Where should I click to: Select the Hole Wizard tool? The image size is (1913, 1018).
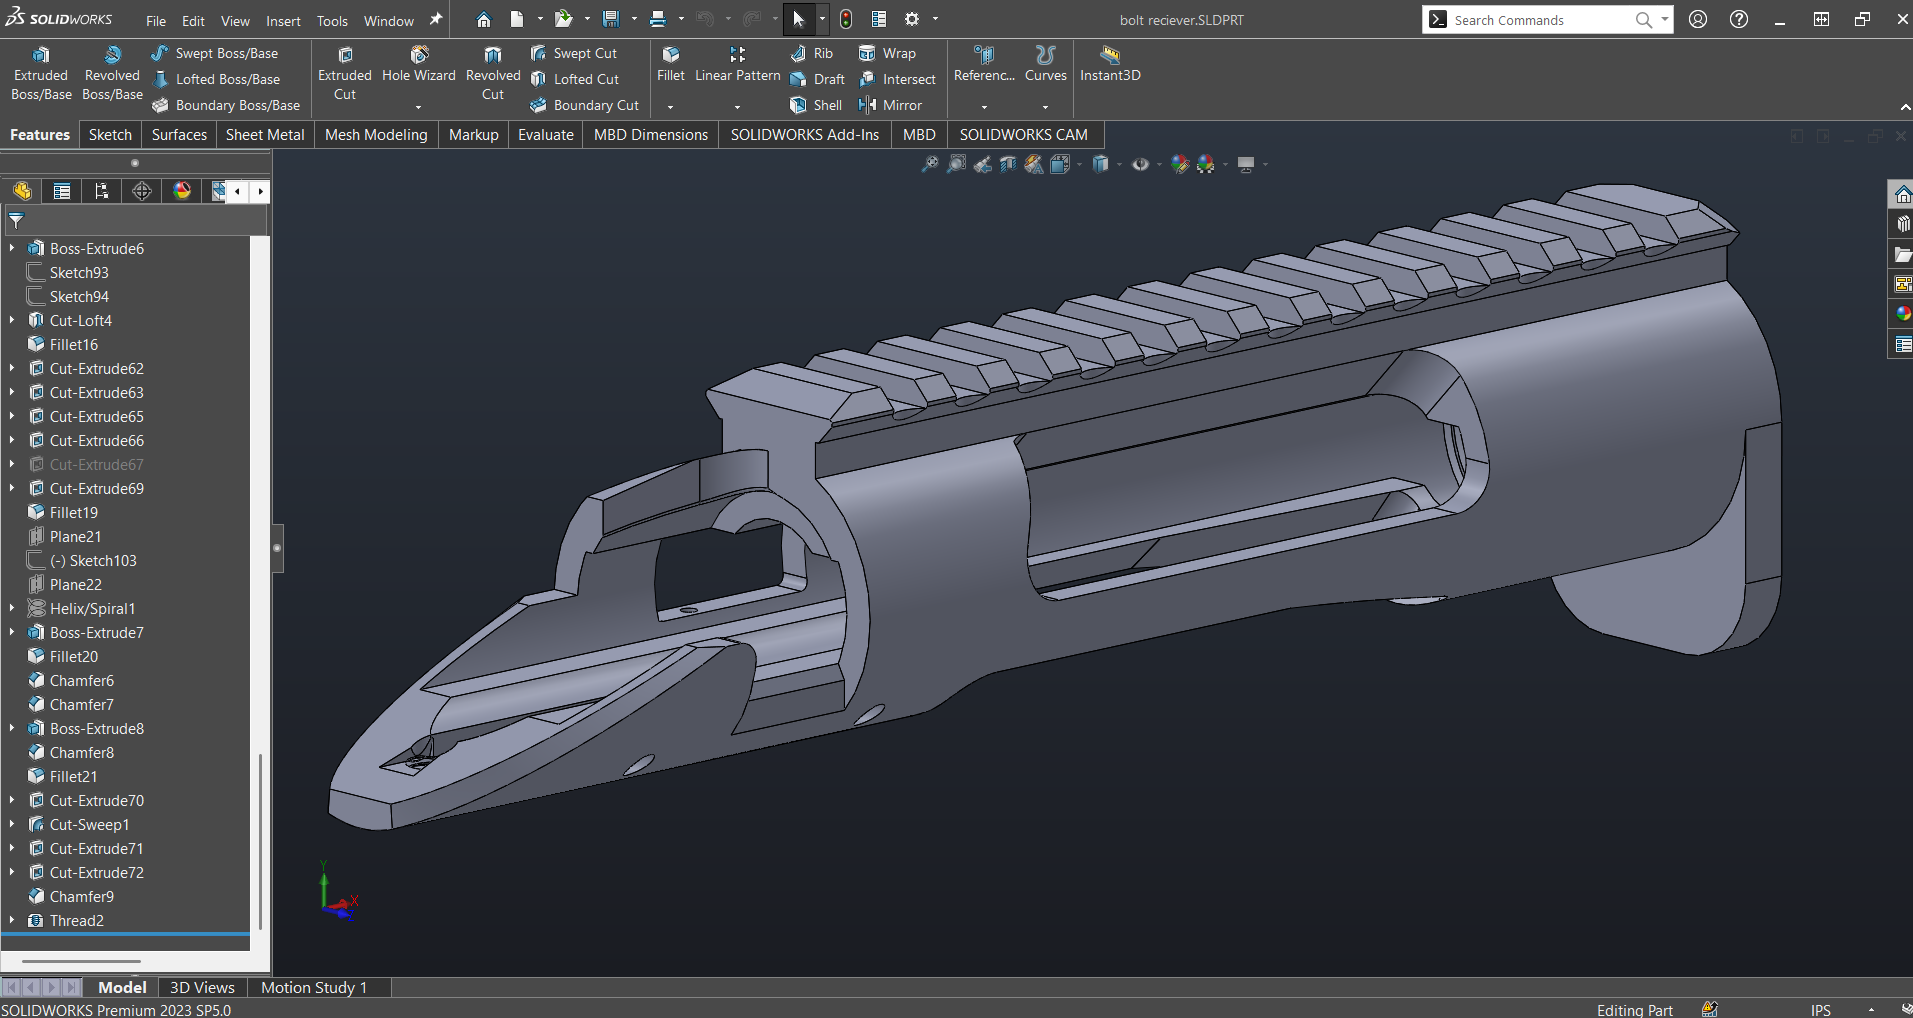coord(418,65)
